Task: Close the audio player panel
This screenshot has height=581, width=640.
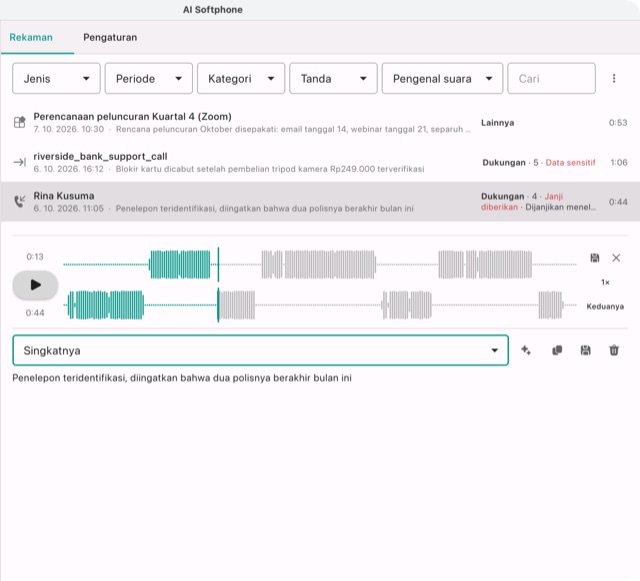Action: coord(616,258)
